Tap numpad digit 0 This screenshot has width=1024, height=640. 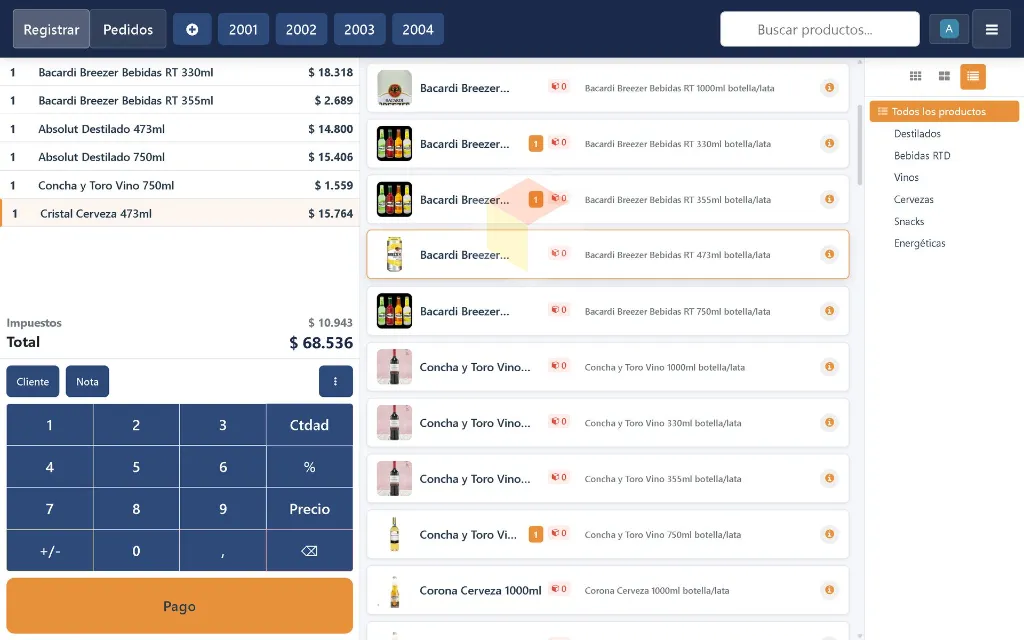click(136, 551)
